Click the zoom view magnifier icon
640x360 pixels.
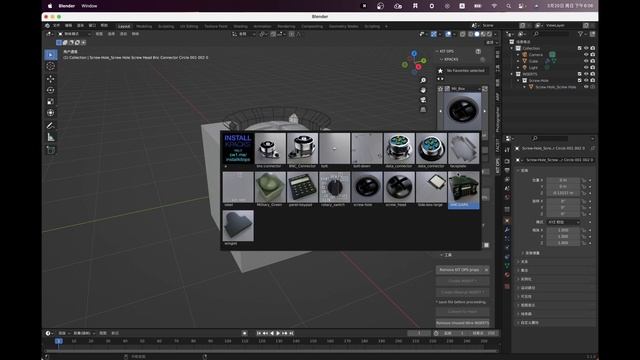[423, 80]
